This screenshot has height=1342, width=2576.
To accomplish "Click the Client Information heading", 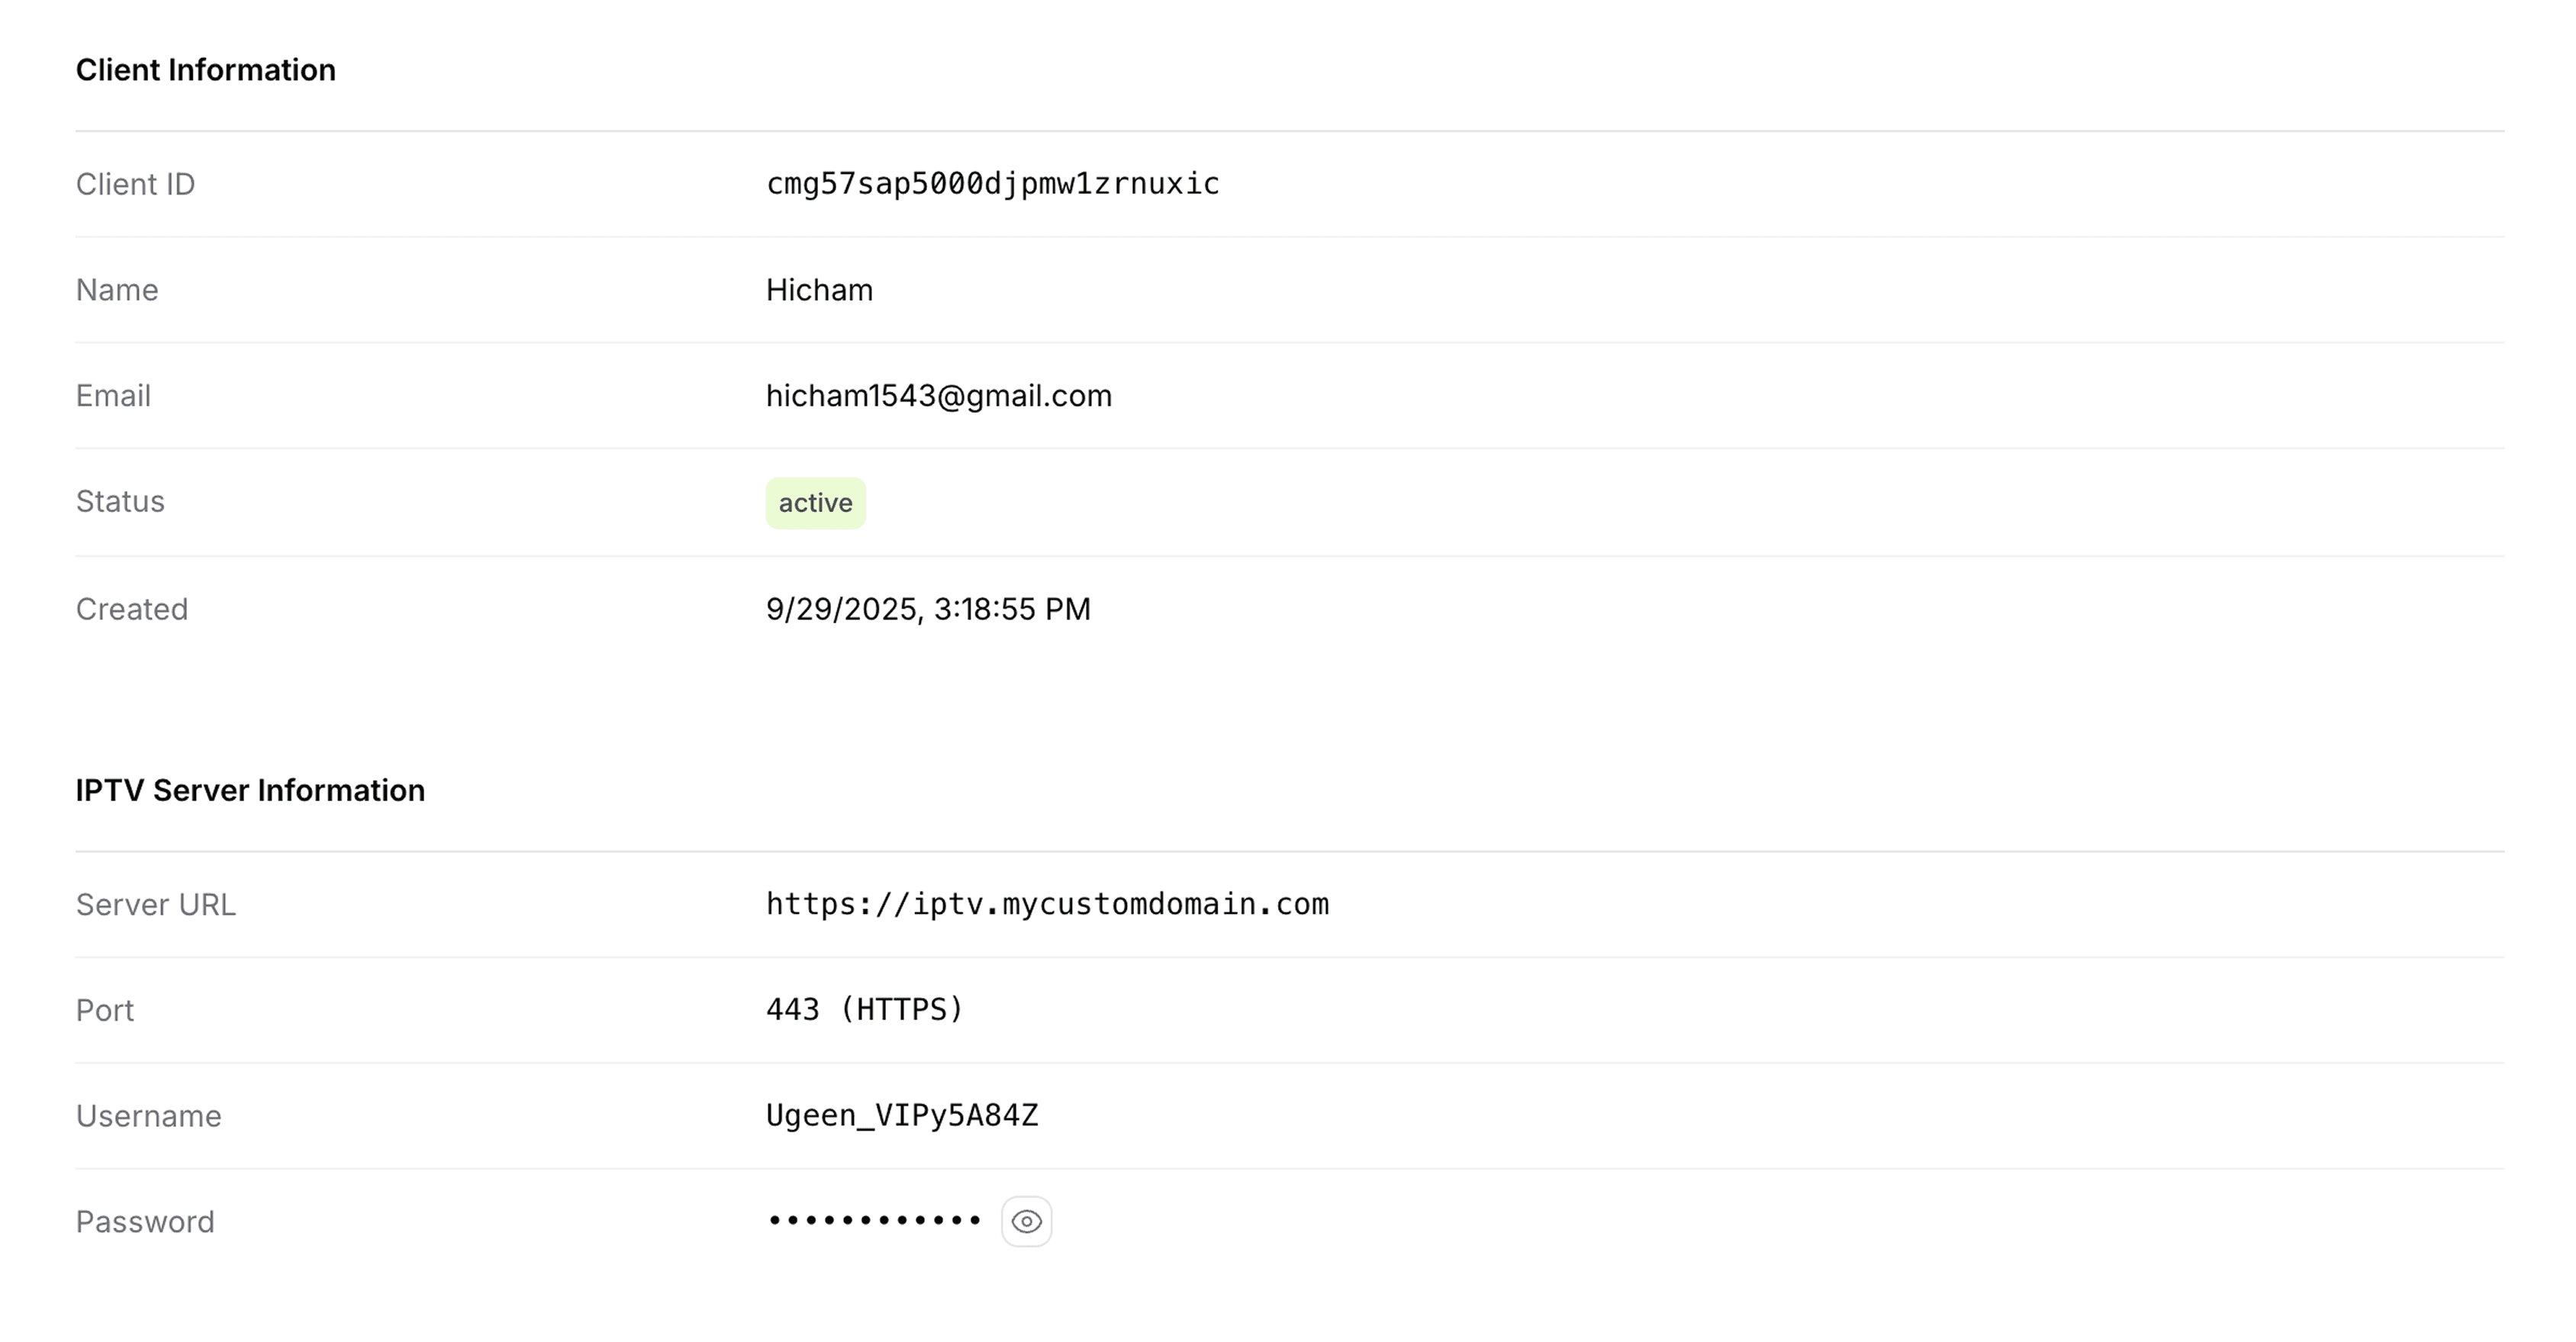I will [206, 70].
